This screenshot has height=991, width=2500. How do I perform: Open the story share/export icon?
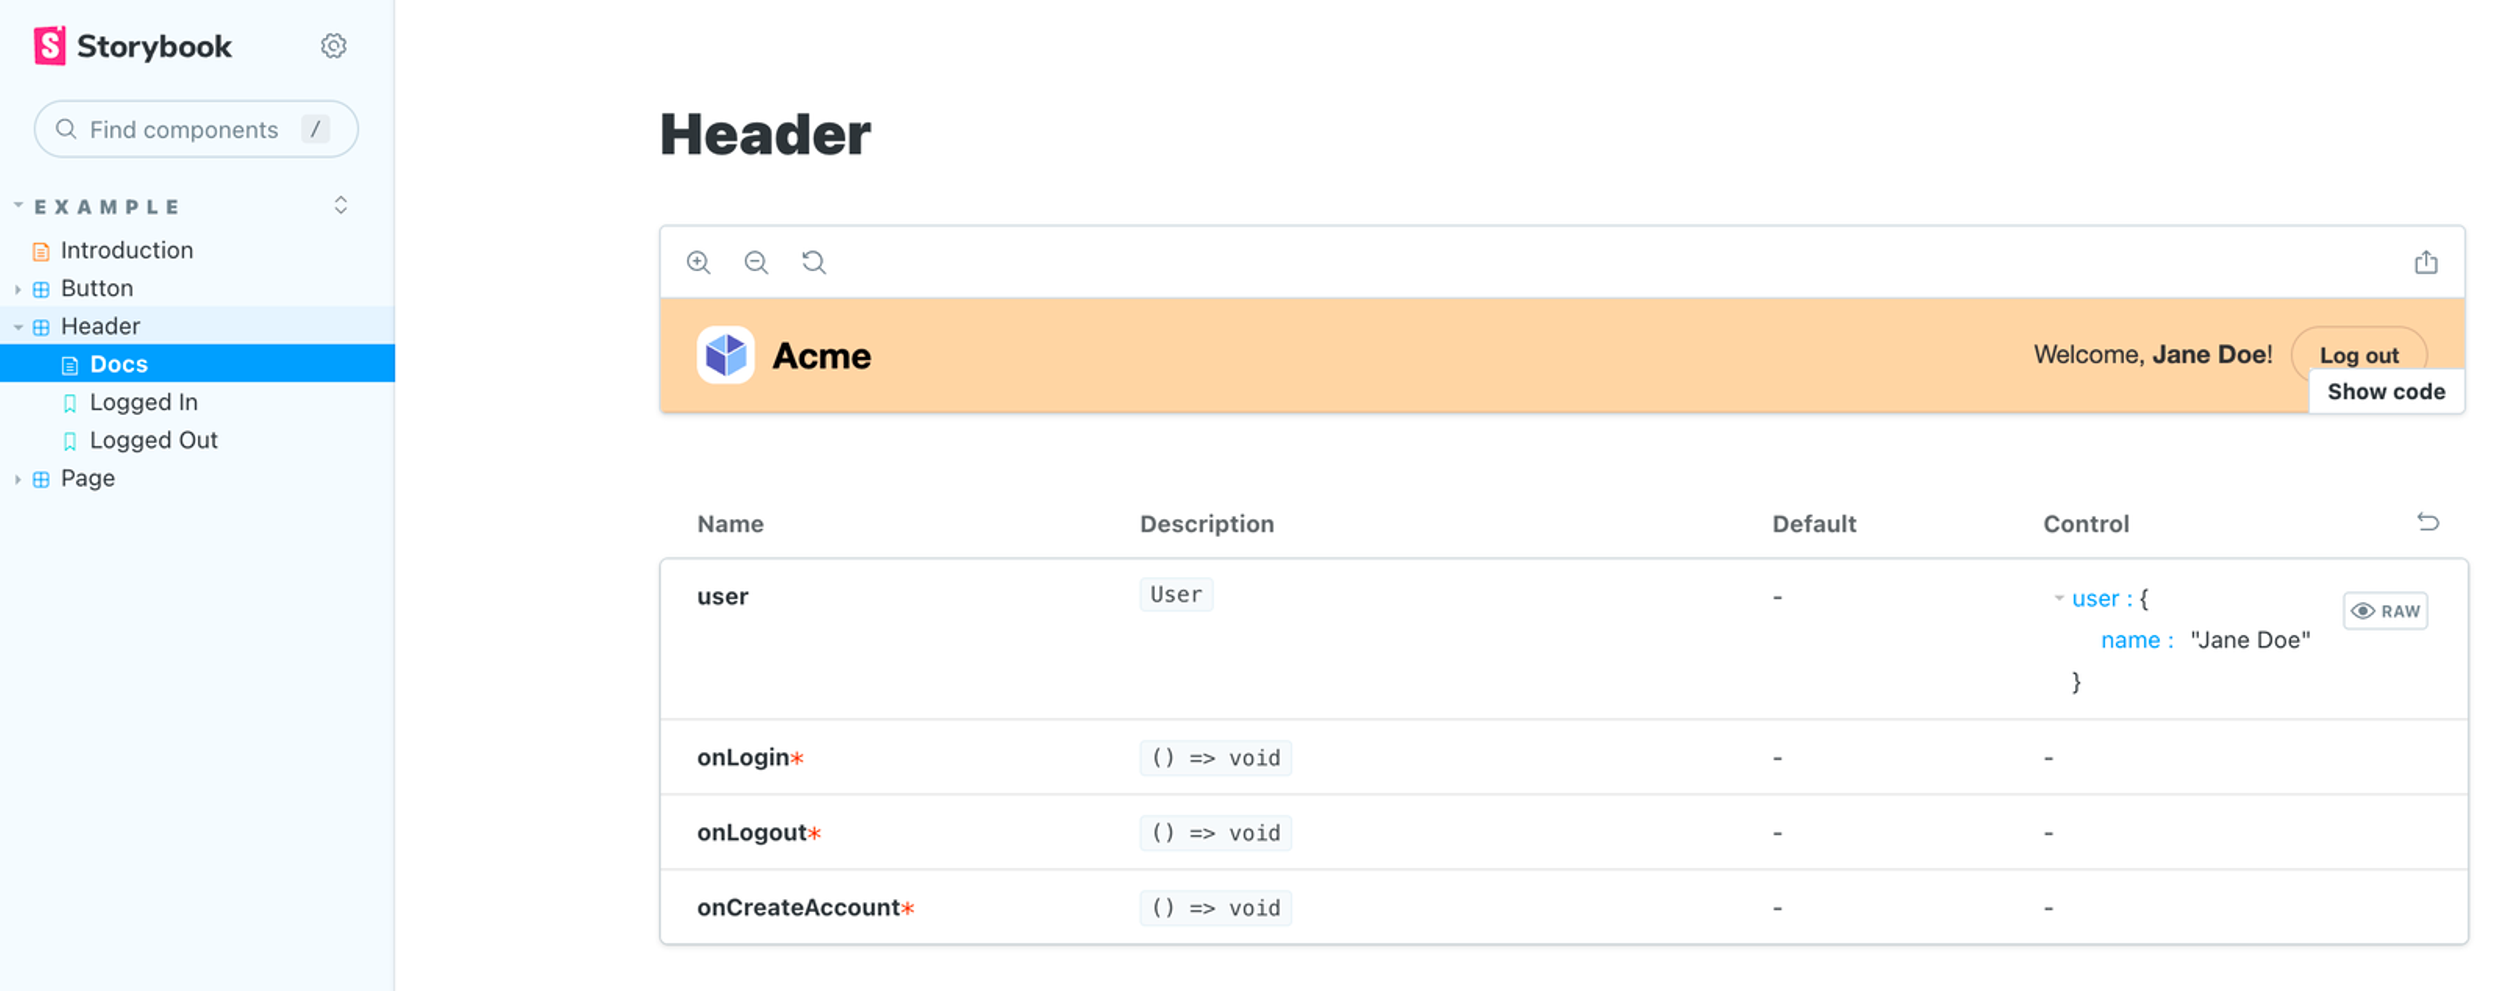(x=2427, y=261)
